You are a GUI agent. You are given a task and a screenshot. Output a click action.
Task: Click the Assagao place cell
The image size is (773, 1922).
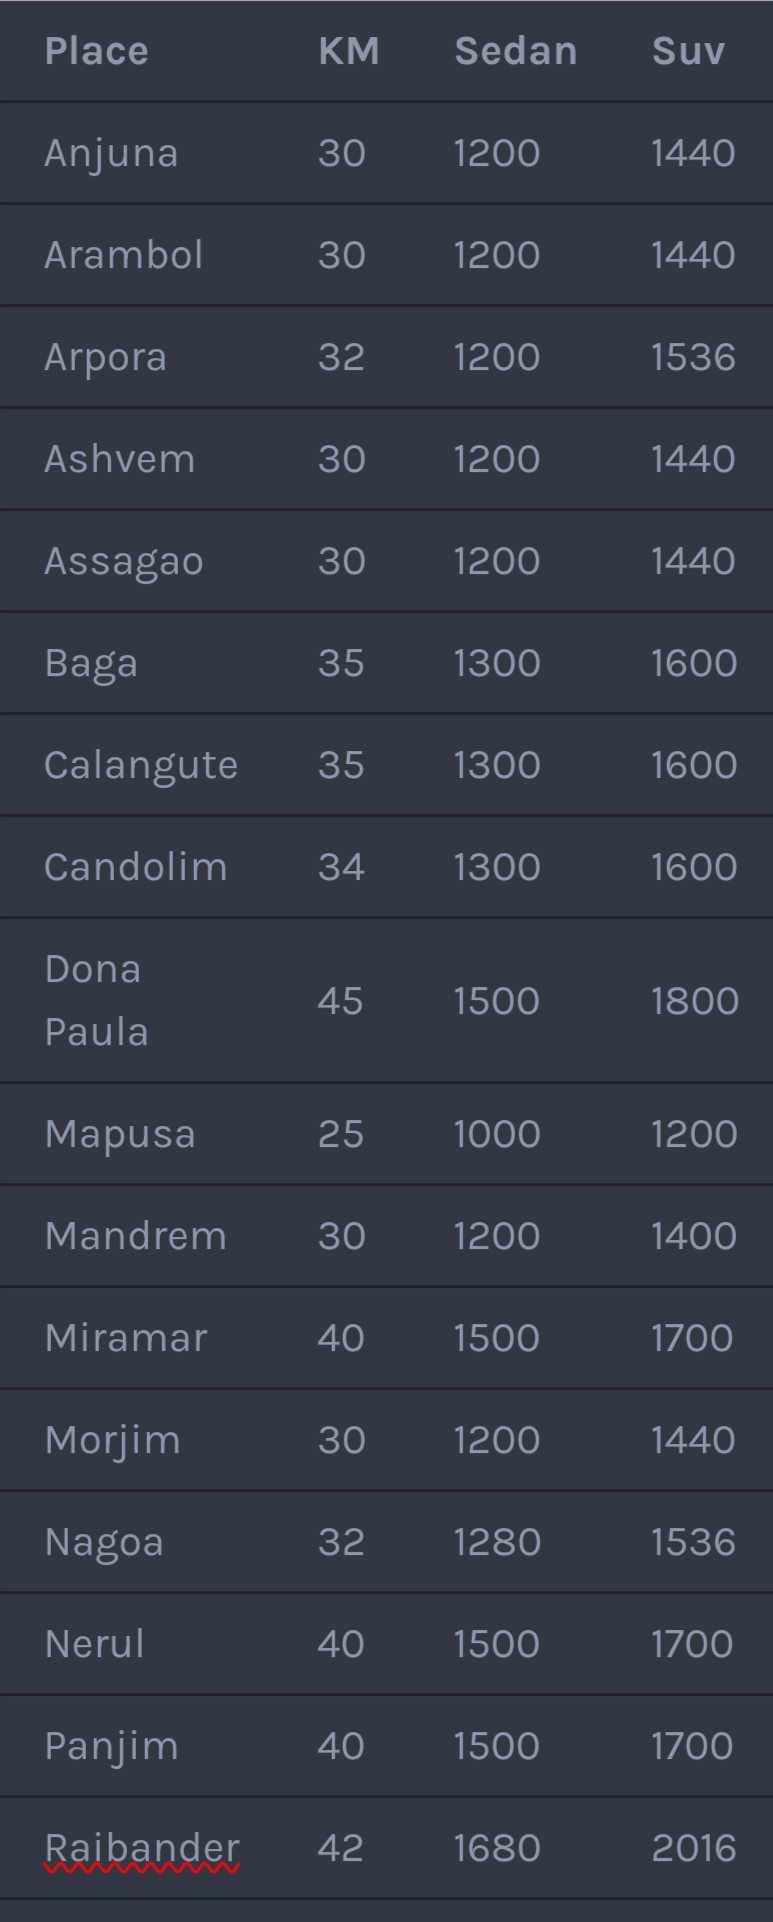click(x=124, y=563)
